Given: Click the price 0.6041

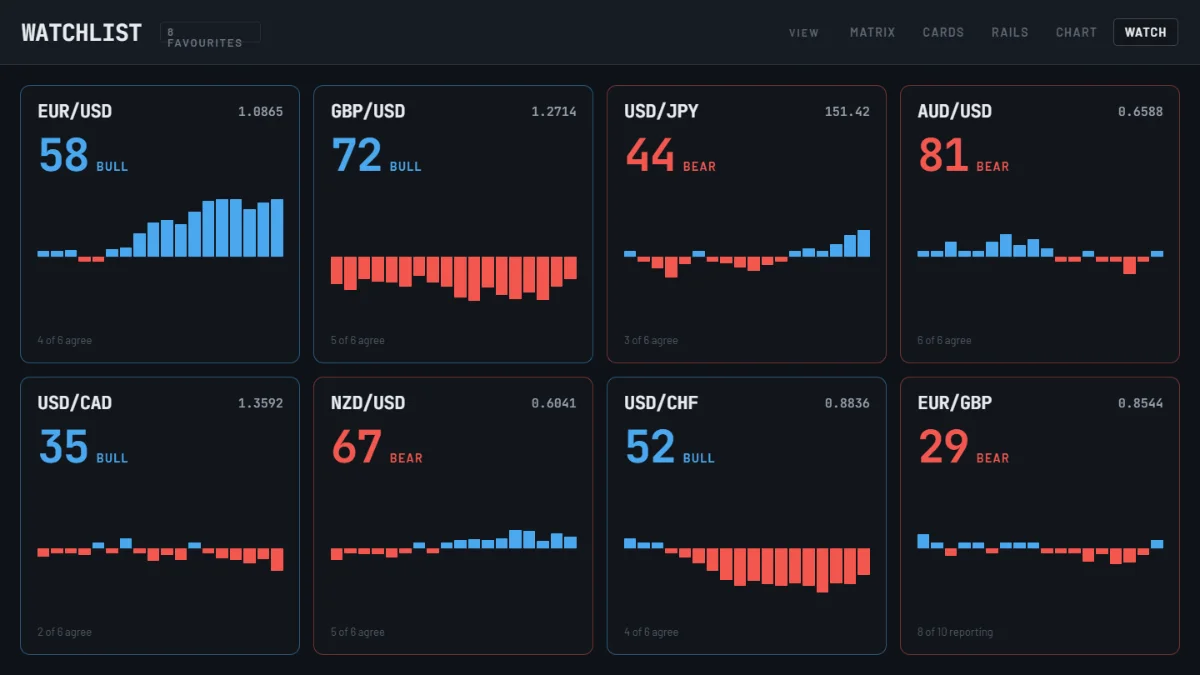Looking at the screenshot, I should (x=554, y=404).
